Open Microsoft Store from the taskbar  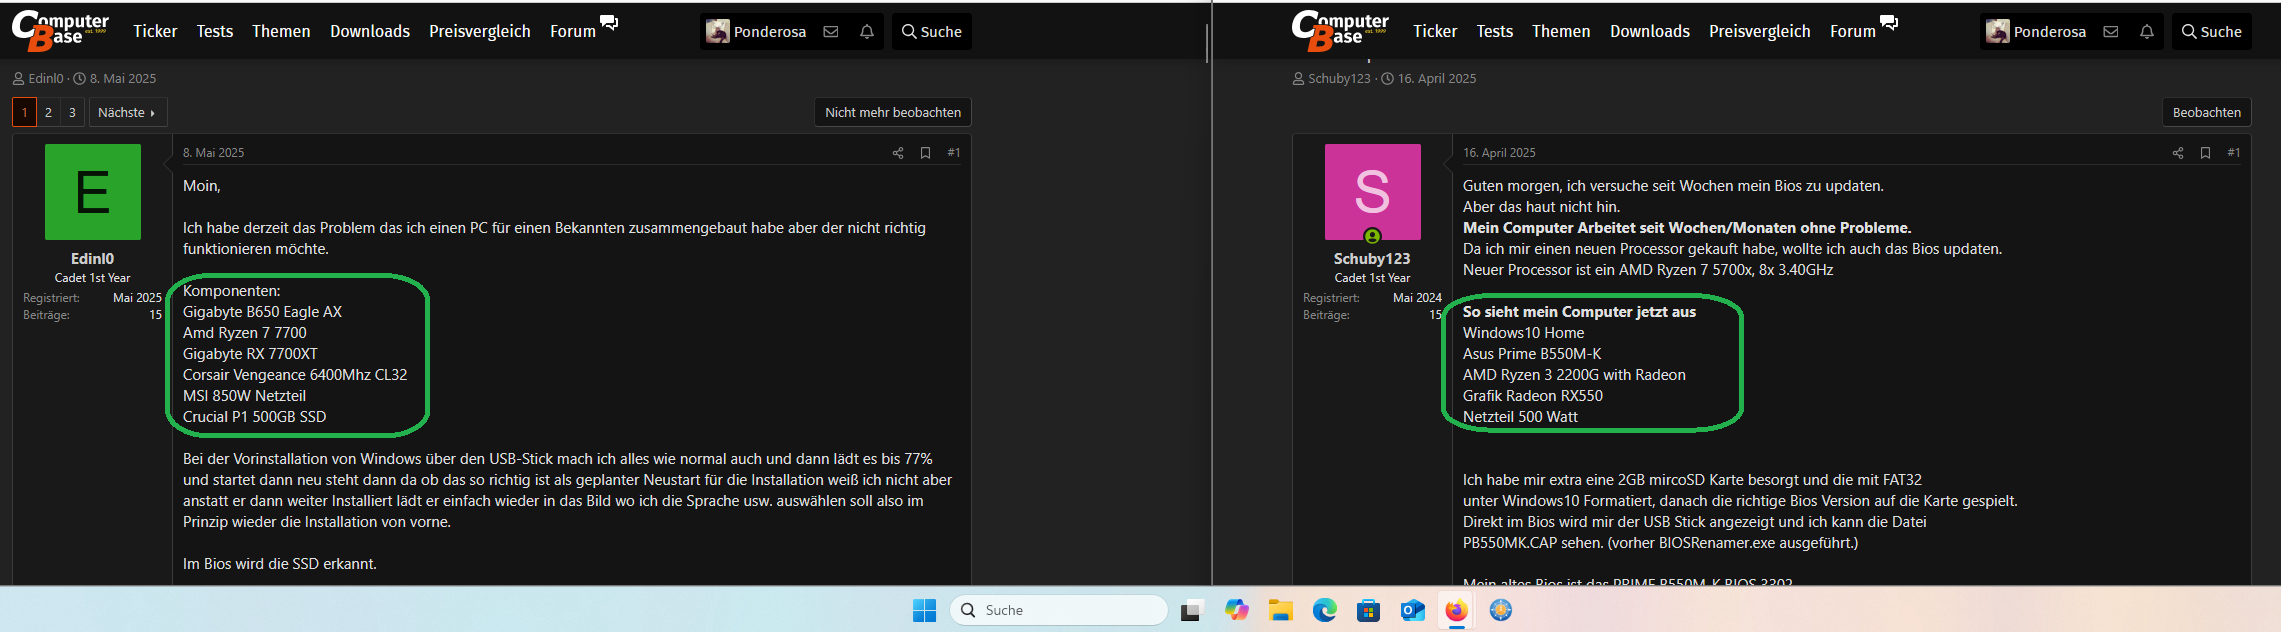tap(1369, 610)
